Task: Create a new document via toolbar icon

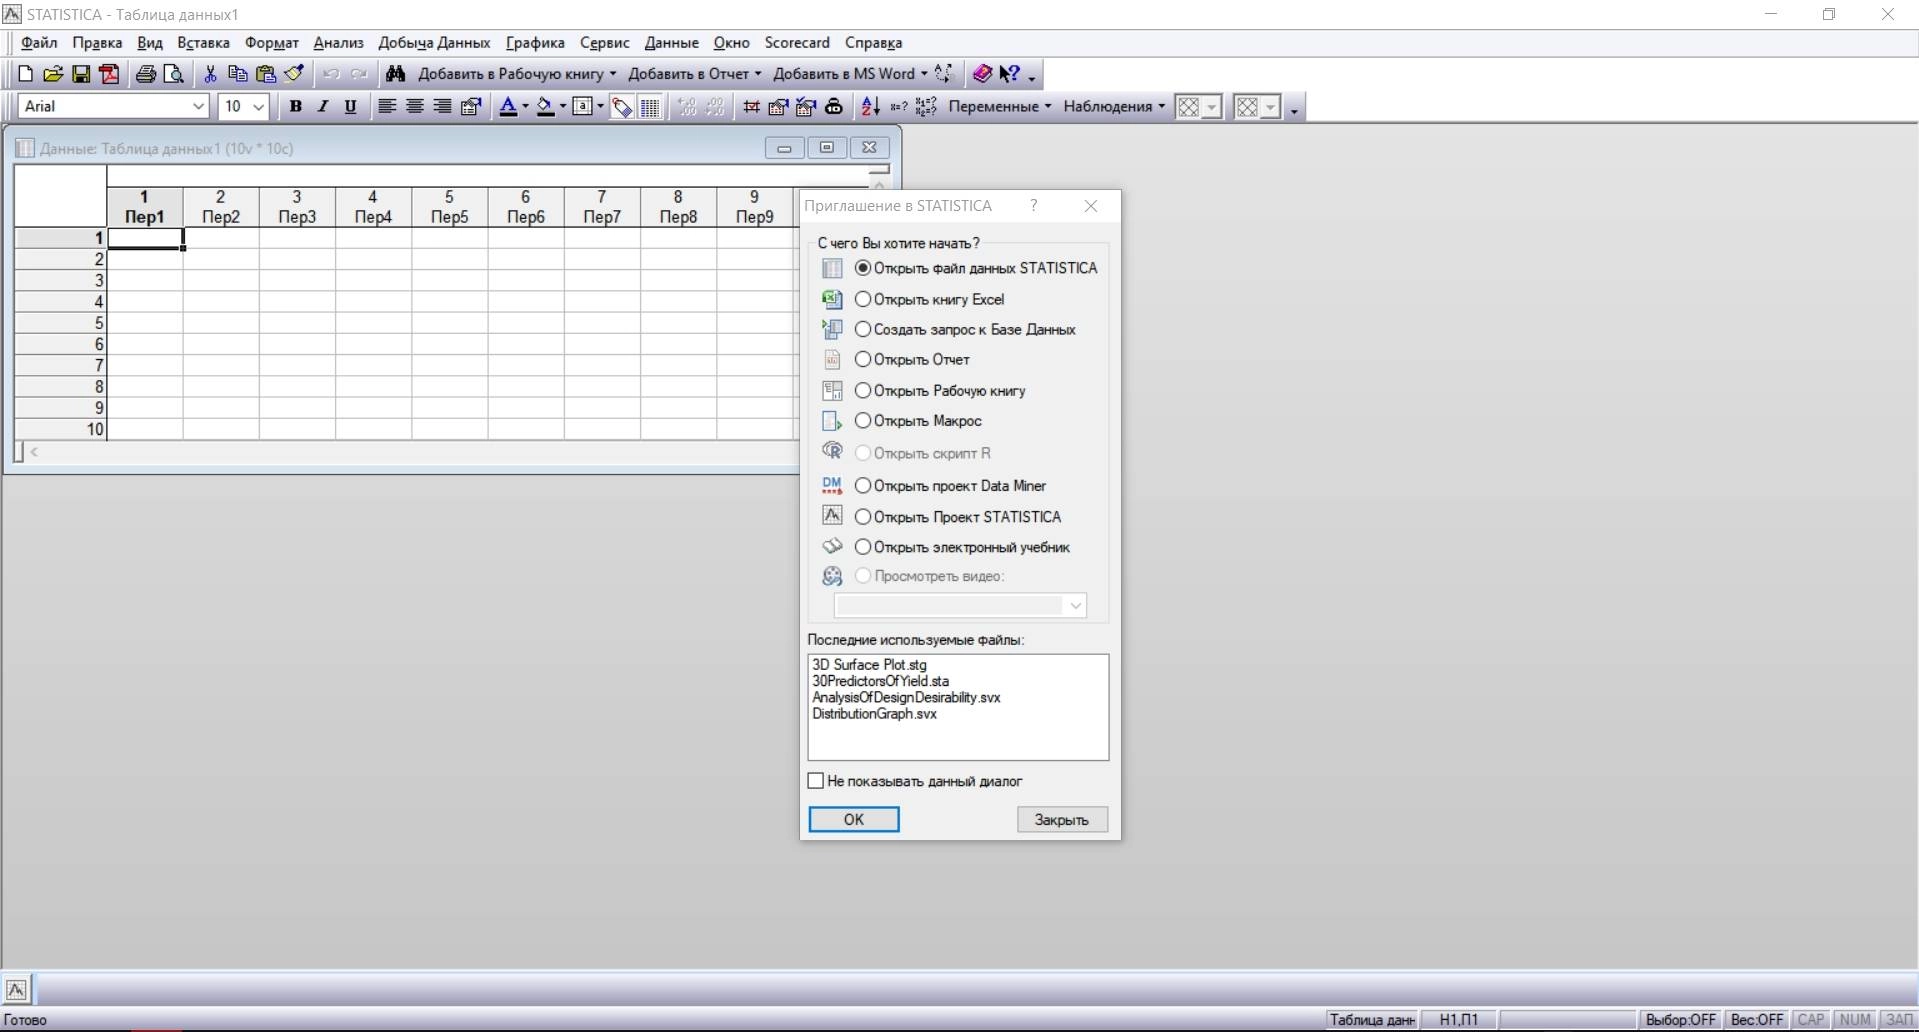Action: (x=25, y=74)
